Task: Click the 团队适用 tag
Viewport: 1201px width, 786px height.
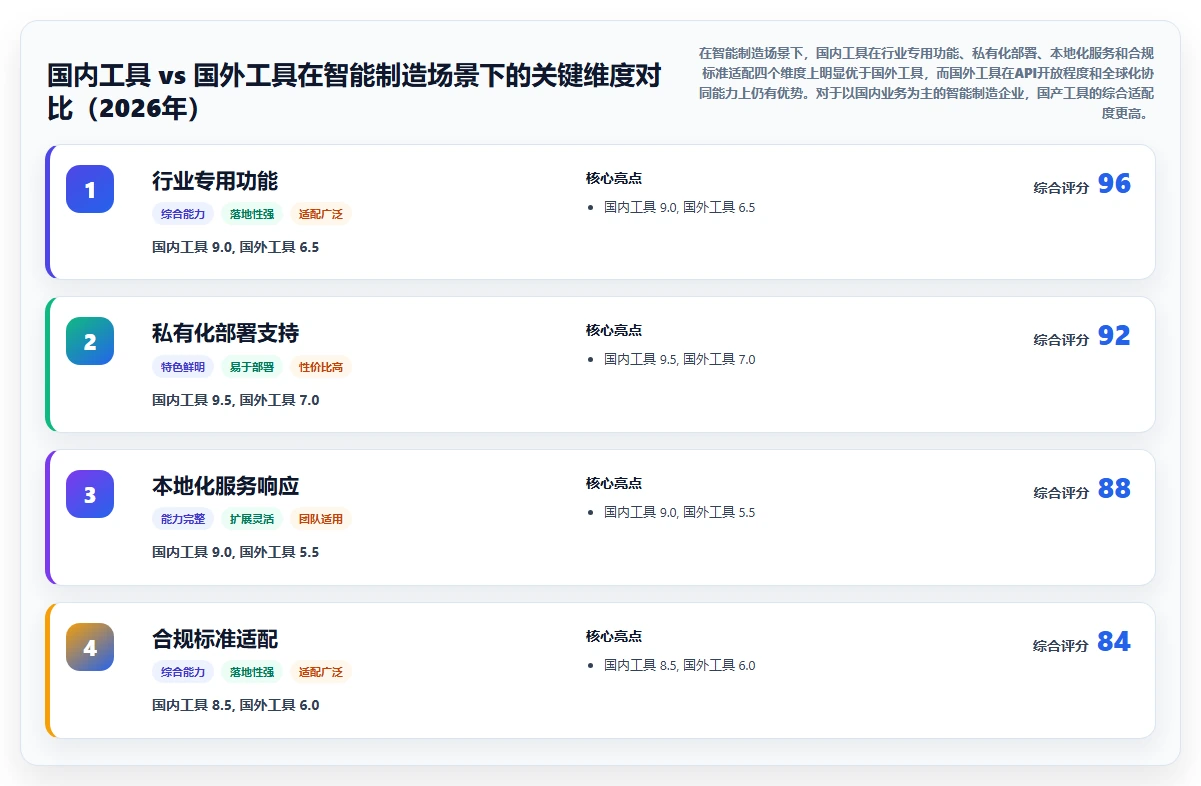Action: pos(321,519)
